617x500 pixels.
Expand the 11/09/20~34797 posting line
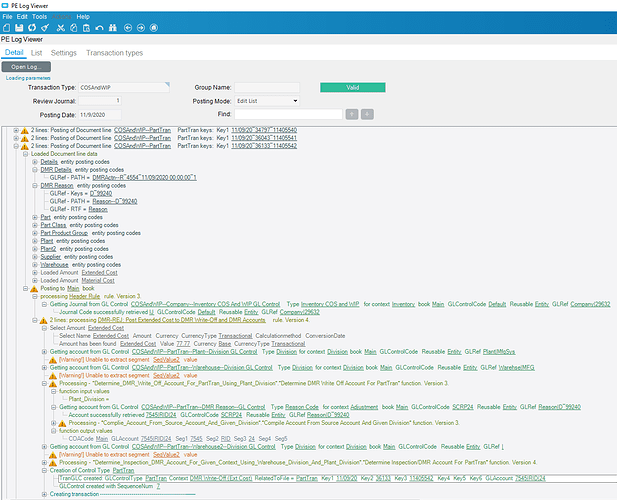(16, 130)
